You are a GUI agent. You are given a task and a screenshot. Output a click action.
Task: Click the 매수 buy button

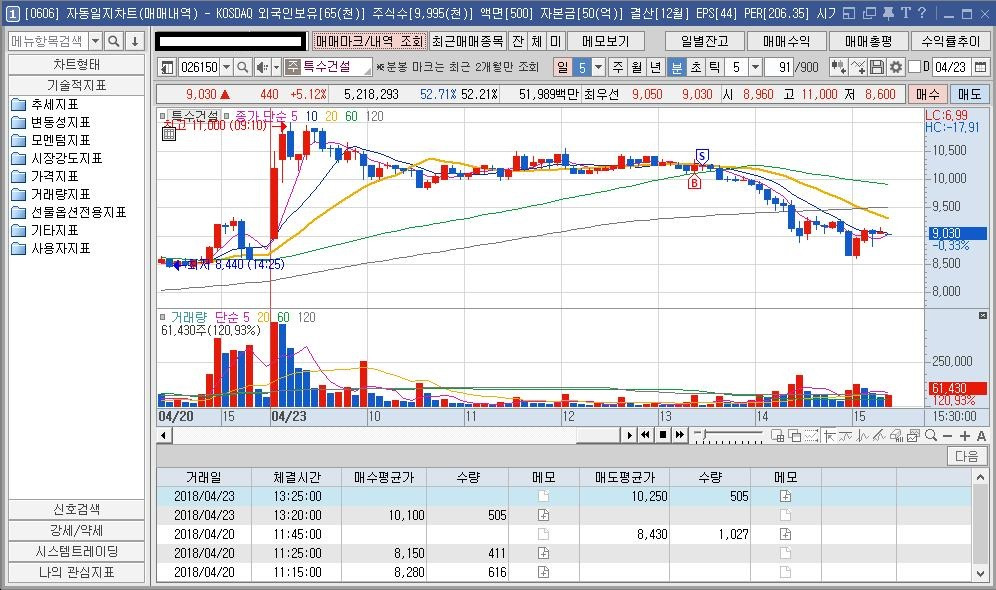click(x=927, y=95)
